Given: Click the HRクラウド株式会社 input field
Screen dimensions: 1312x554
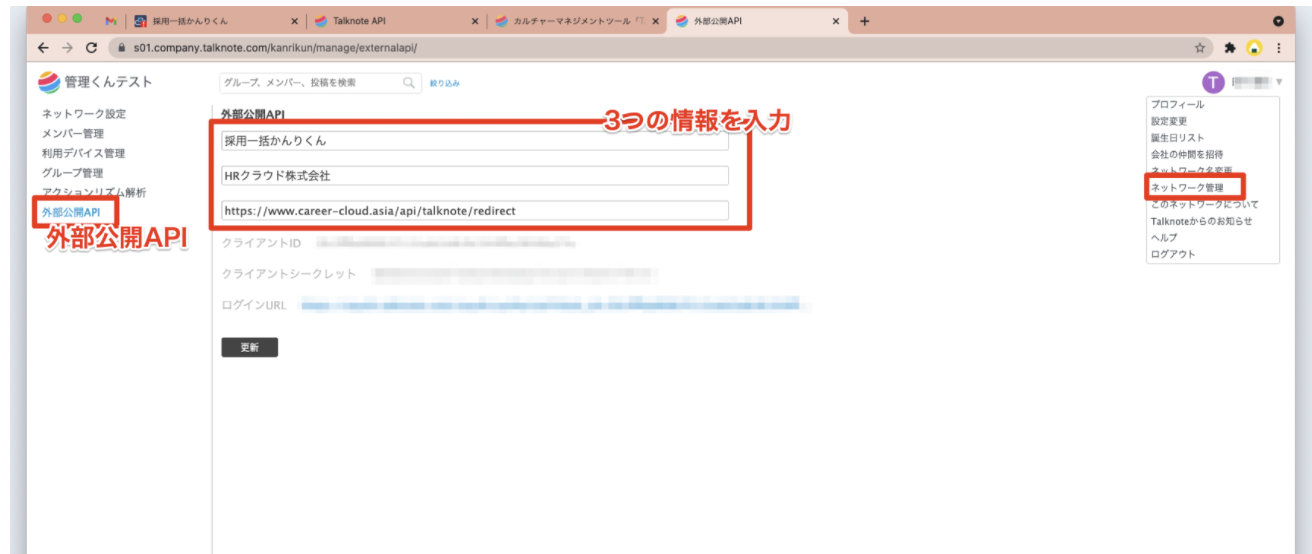Looking at the screenshot, I should point(475,176).
